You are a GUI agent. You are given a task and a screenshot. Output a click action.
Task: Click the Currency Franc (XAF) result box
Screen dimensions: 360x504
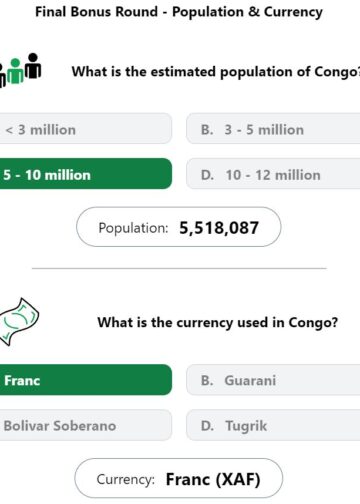pos(179,478)
